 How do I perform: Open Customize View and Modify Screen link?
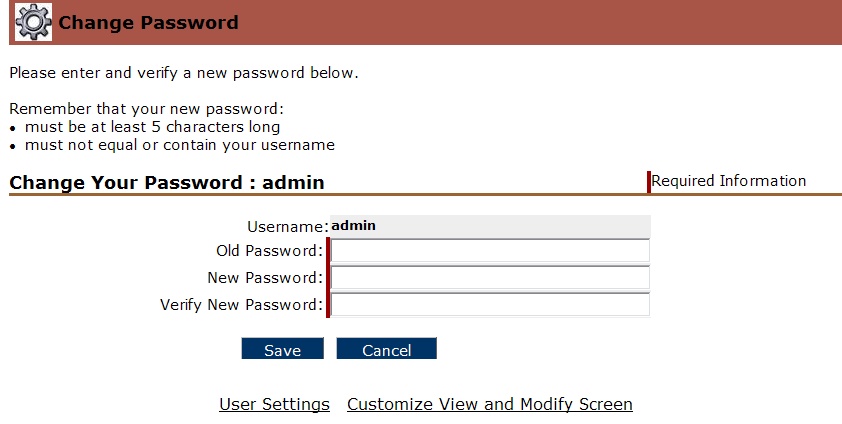(x=490, y=404)
